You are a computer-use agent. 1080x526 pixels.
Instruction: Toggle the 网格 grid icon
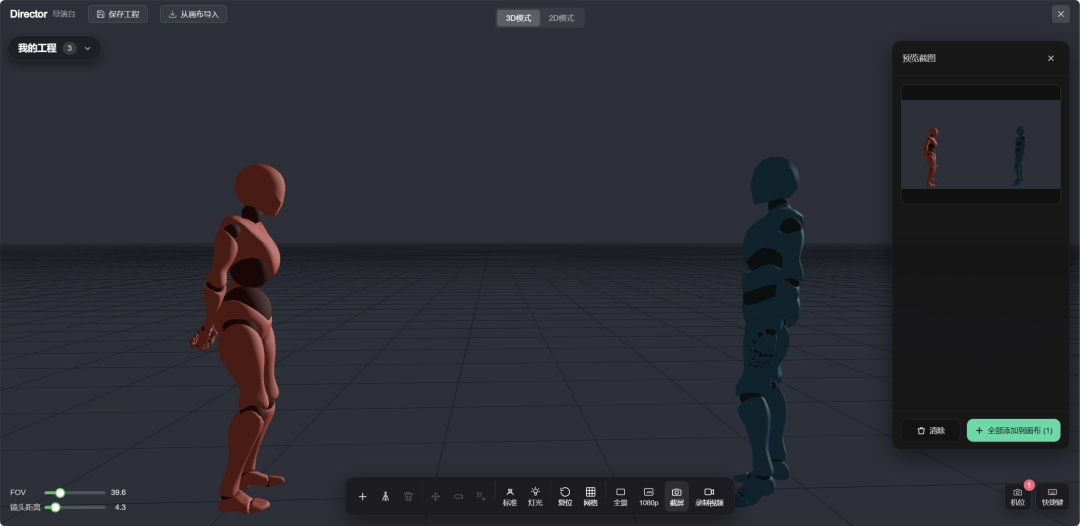click(590, 496)
